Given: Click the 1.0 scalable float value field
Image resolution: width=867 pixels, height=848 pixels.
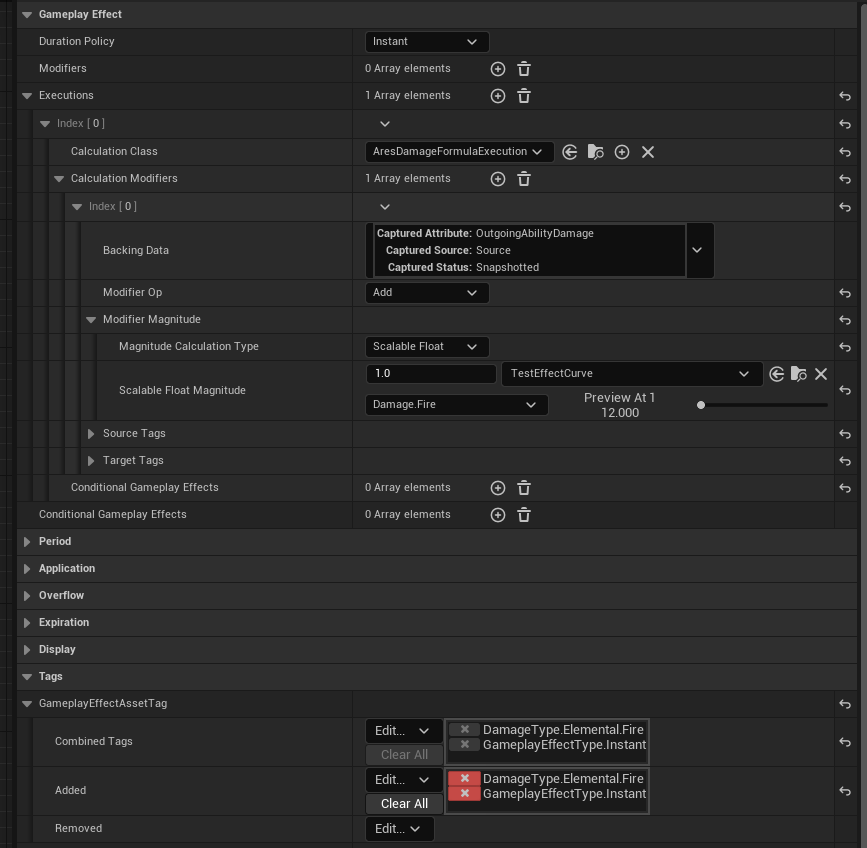Looking at the screenshot, I should click(431, 374).
